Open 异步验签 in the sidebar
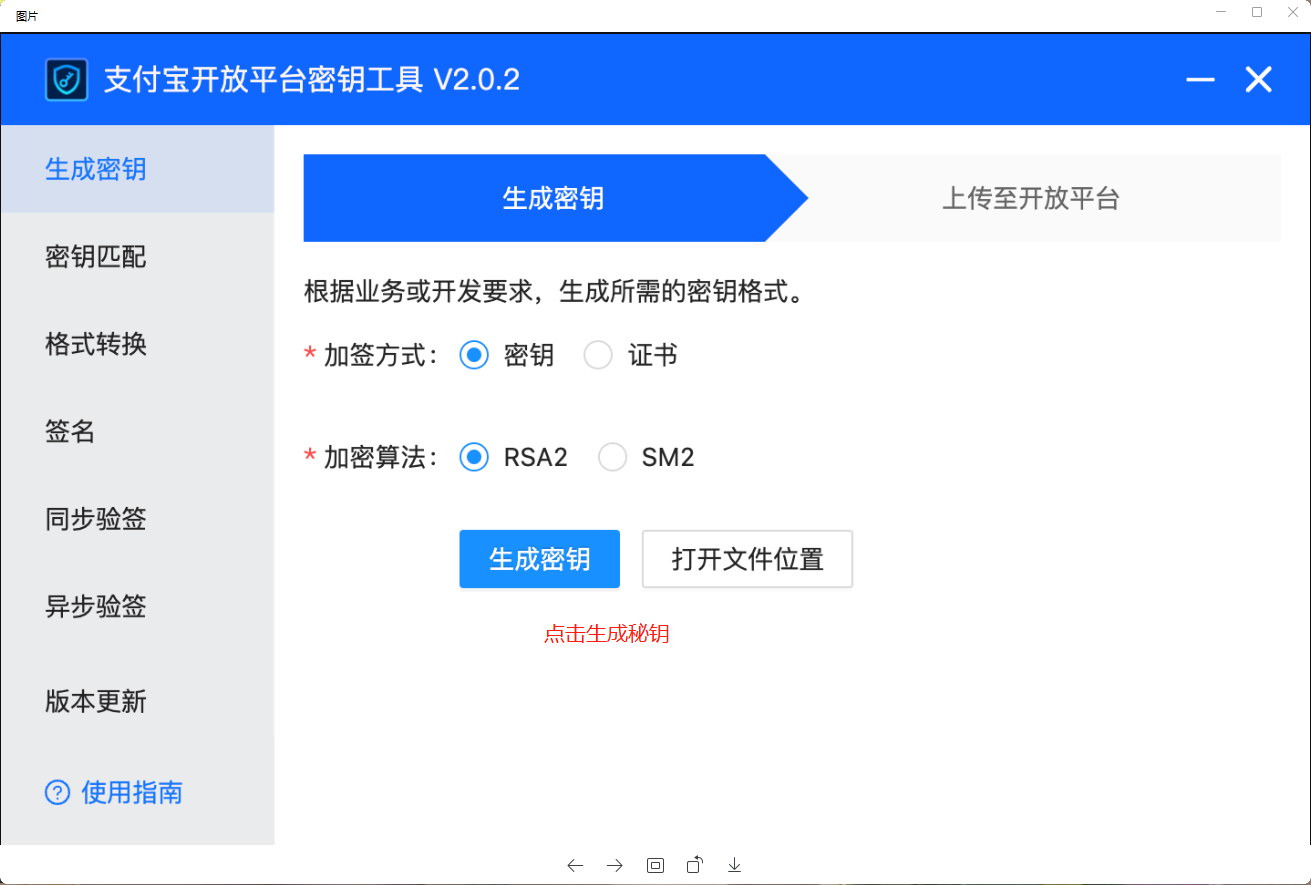Screen dimensions: 1311x885 [137, 607]
